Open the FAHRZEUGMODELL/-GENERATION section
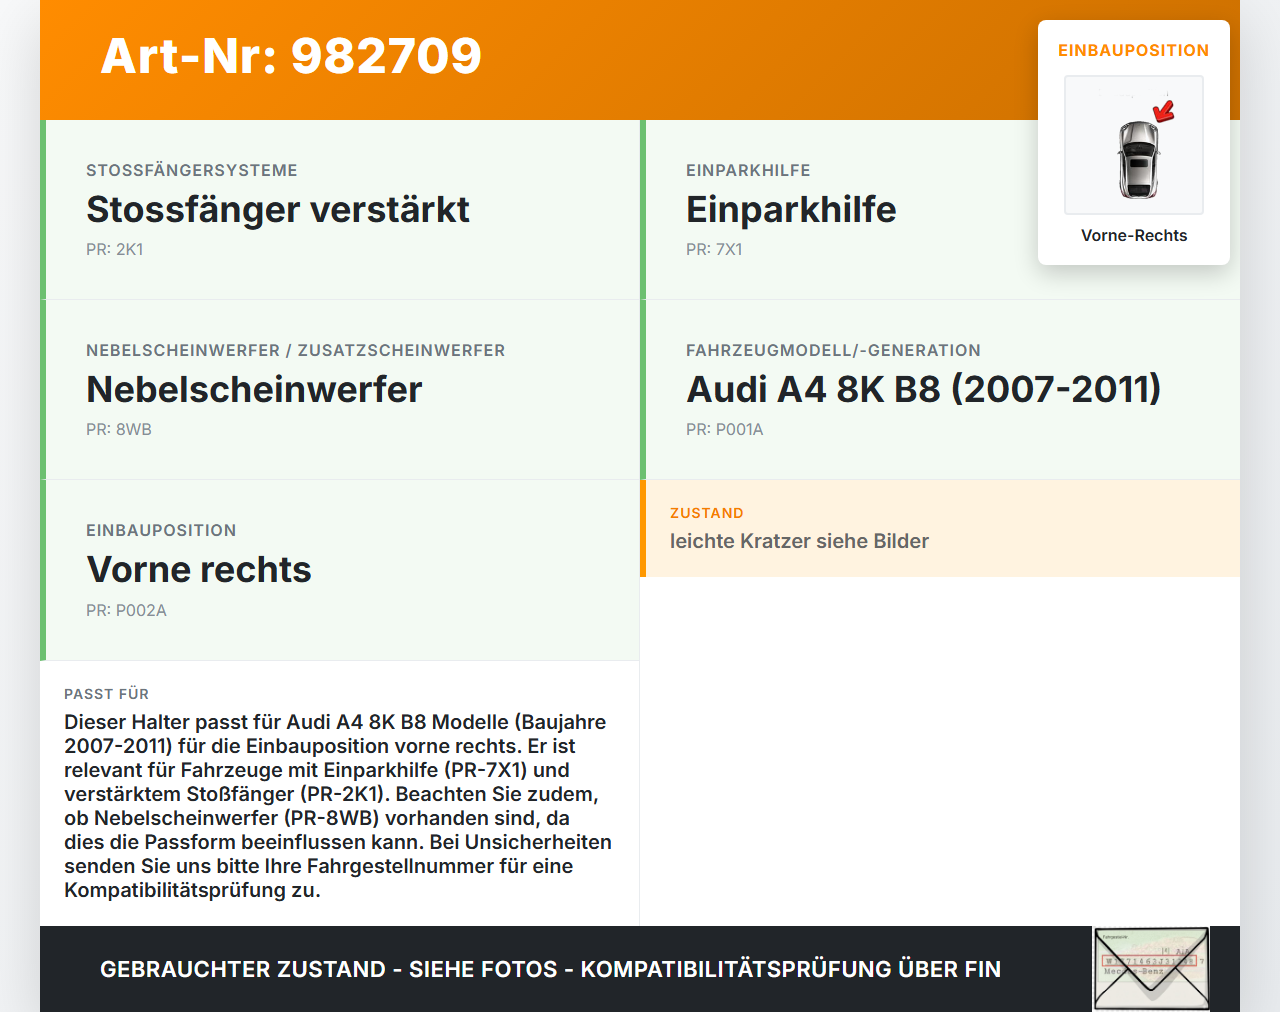The height and width of the screenshot is (1012, 1280). (833, 350)
